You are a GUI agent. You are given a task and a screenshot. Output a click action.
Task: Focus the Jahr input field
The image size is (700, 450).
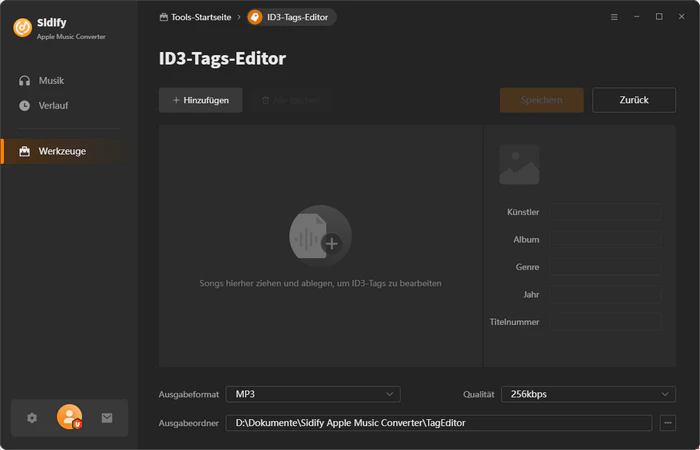[605, 294]
